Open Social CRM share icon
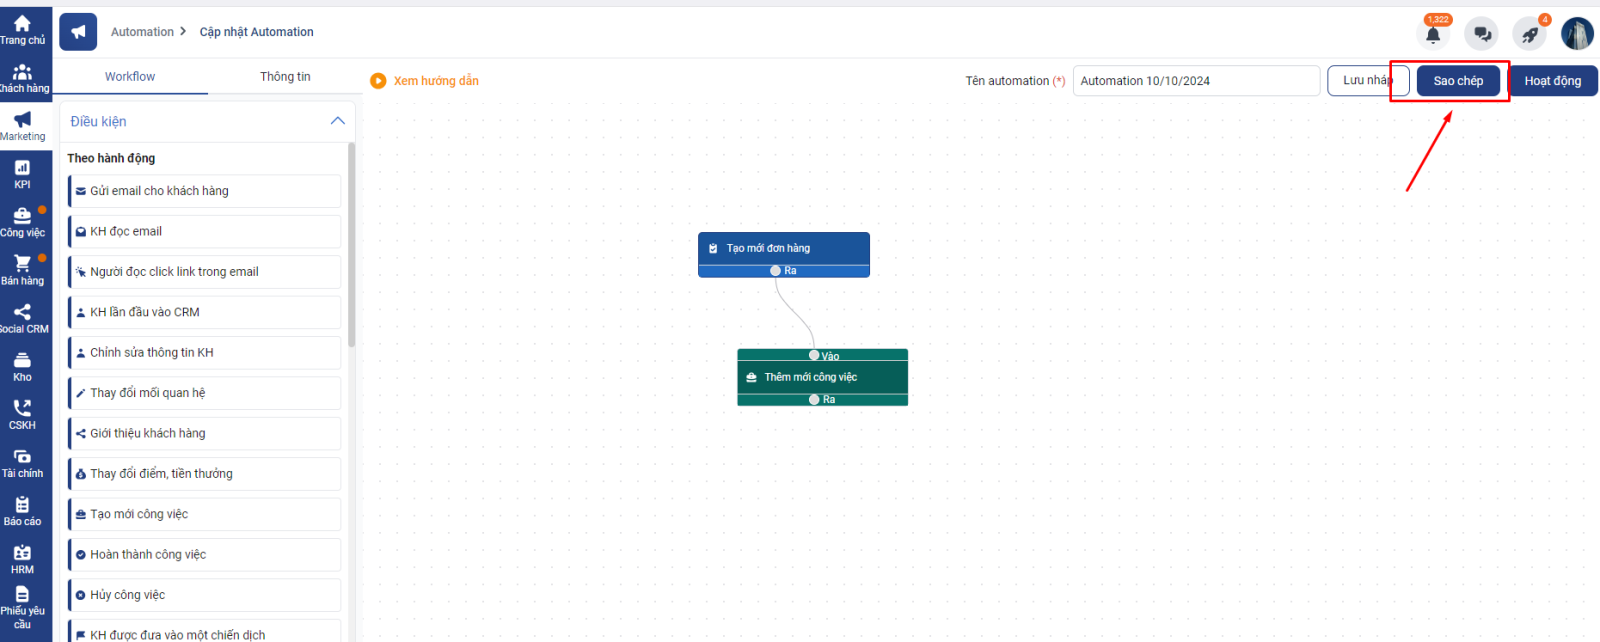The width and height of the screenshot is (1600, 642). tap(22, 318)
